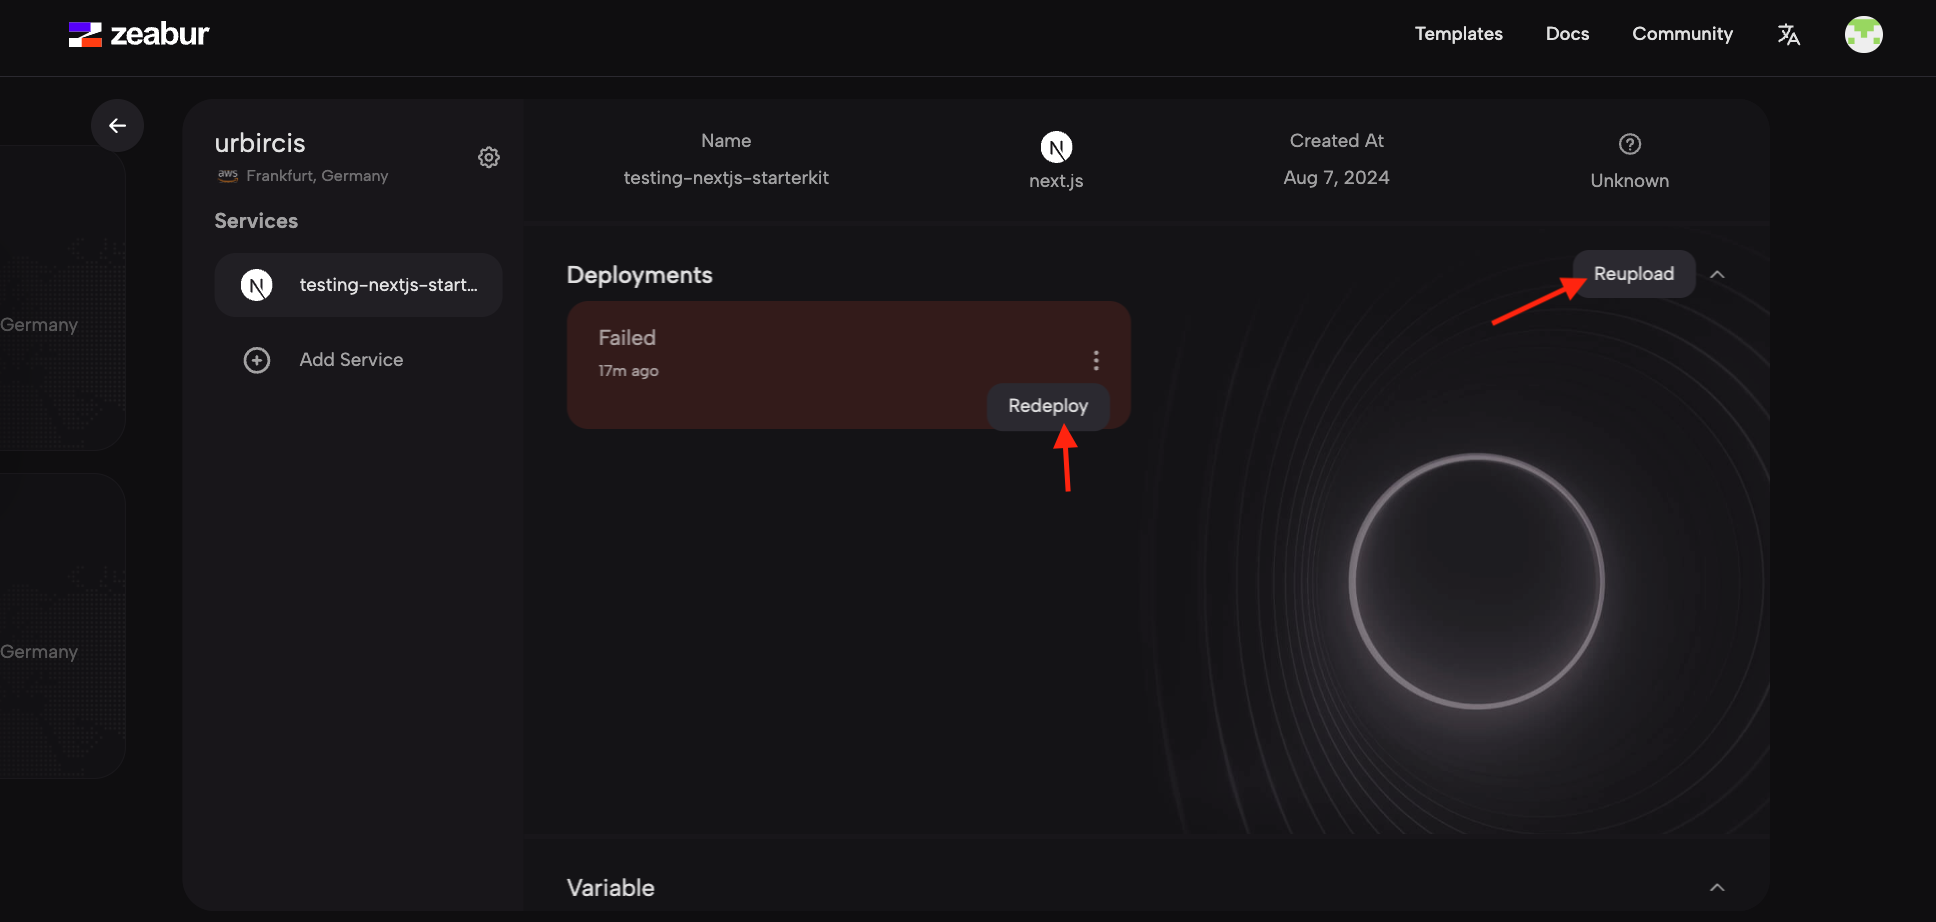1936x922 pixels.
Task: Select the testing-nextjs-start... service
Action: (x=358, y=285)
